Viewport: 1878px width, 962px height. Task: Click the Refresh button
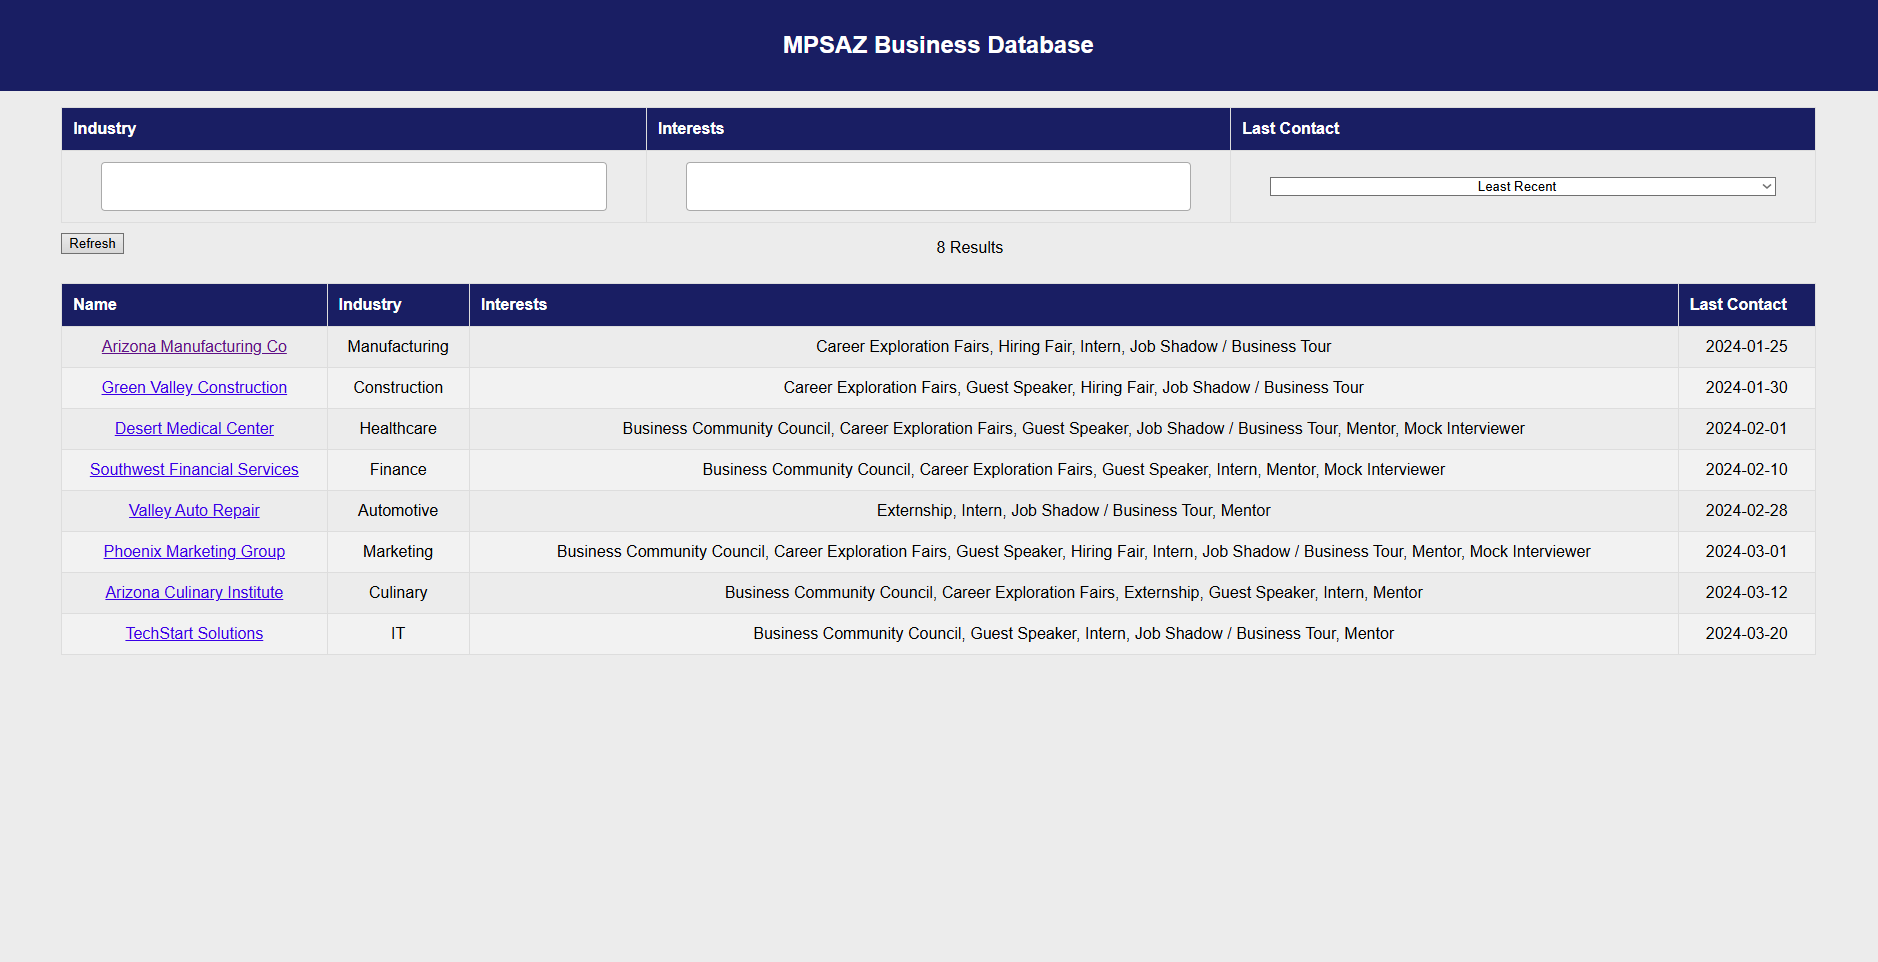[91, 243]
